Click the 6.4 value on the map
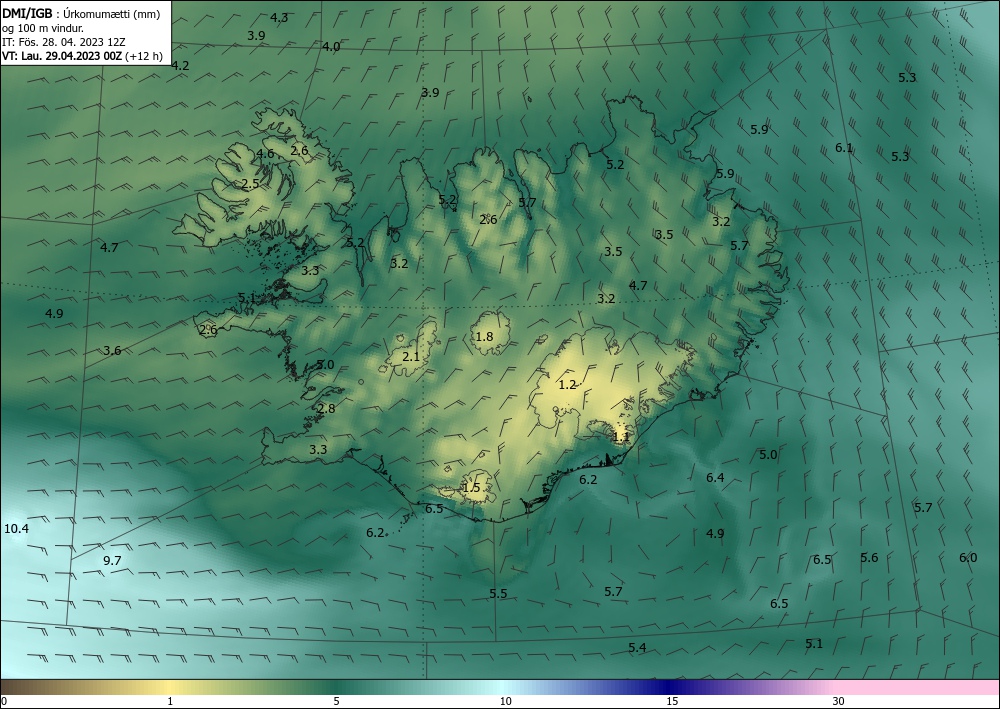 tap(716, 478)
